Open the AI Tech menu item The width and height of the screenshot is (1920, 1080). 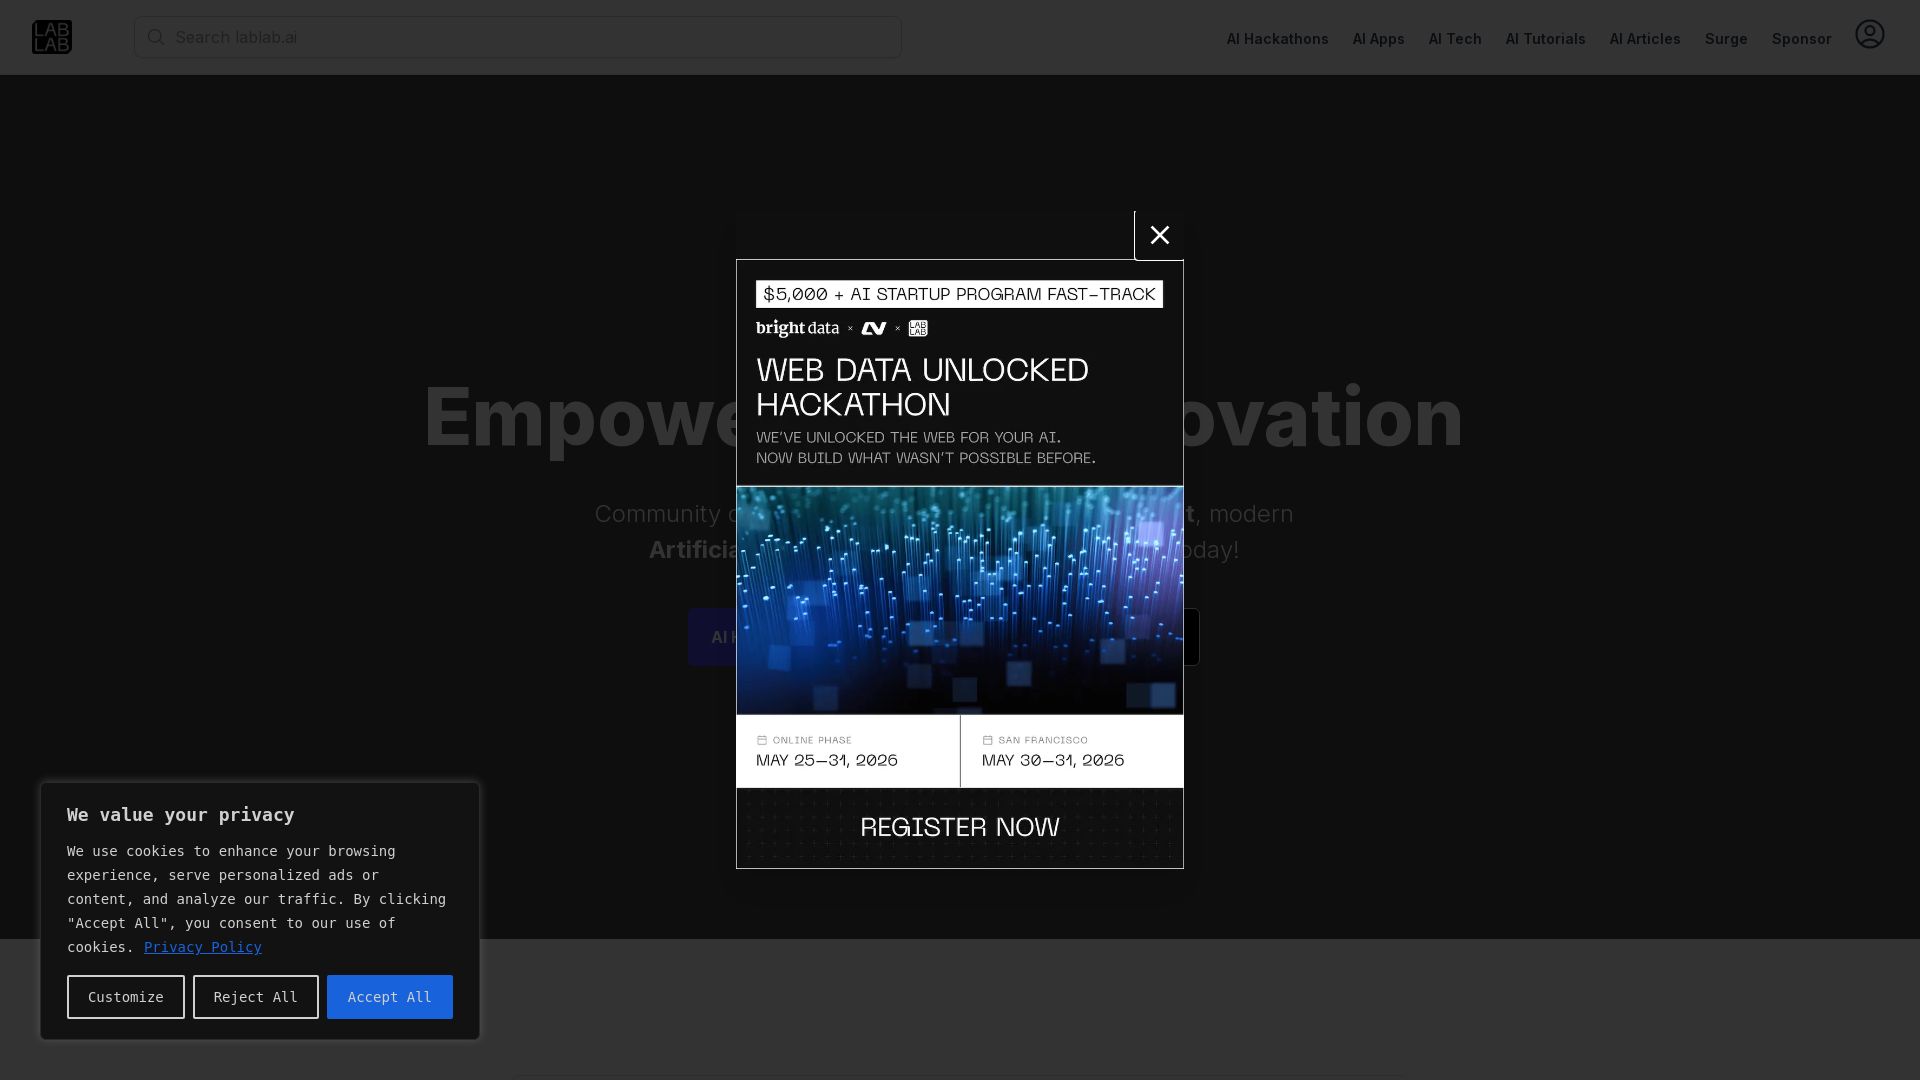coord(1455,39)
